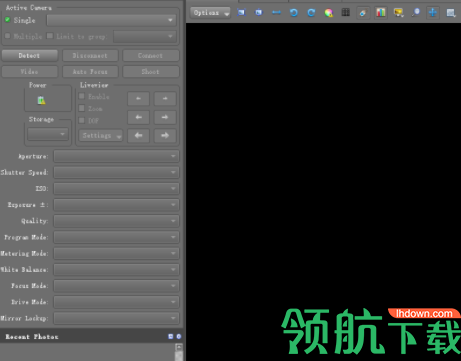The width and height of the screenshot is (461, 361).
Task: Click the medium right arrow beside Zoom
Action: click(x=165, y=117)
